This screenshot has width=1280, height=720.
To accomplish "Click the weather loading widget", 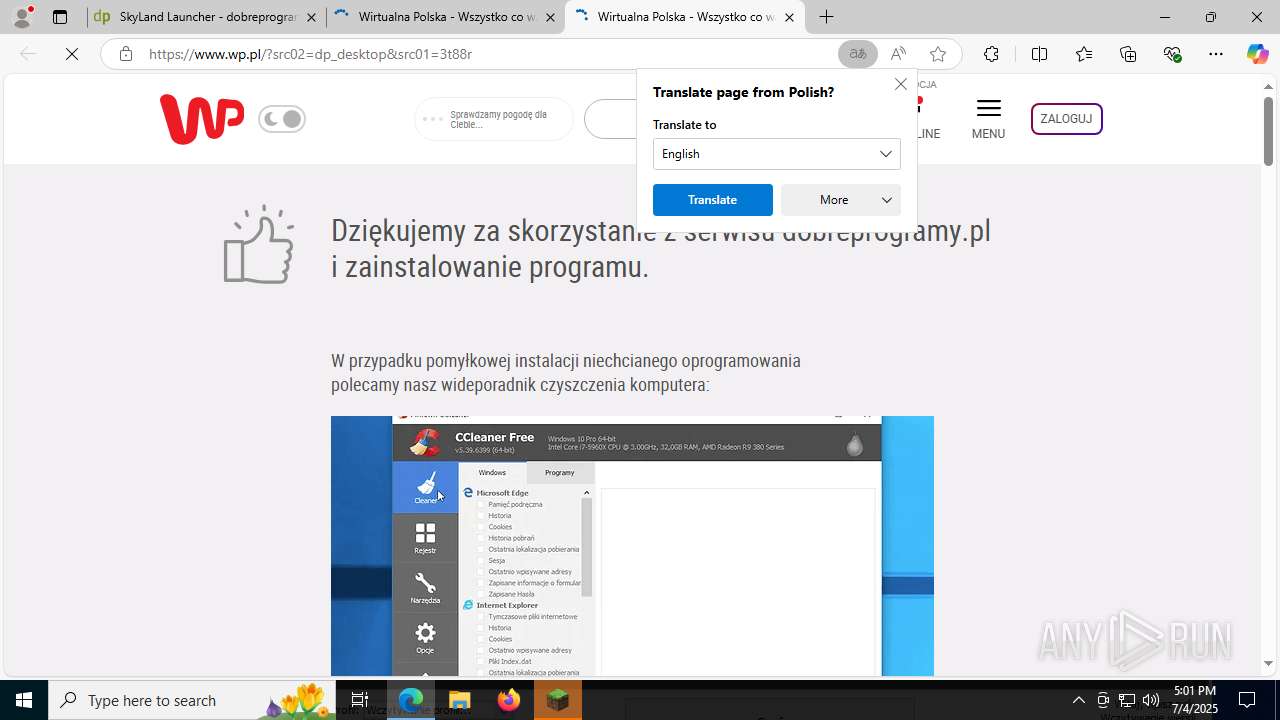I will click(x=494, y=119).
